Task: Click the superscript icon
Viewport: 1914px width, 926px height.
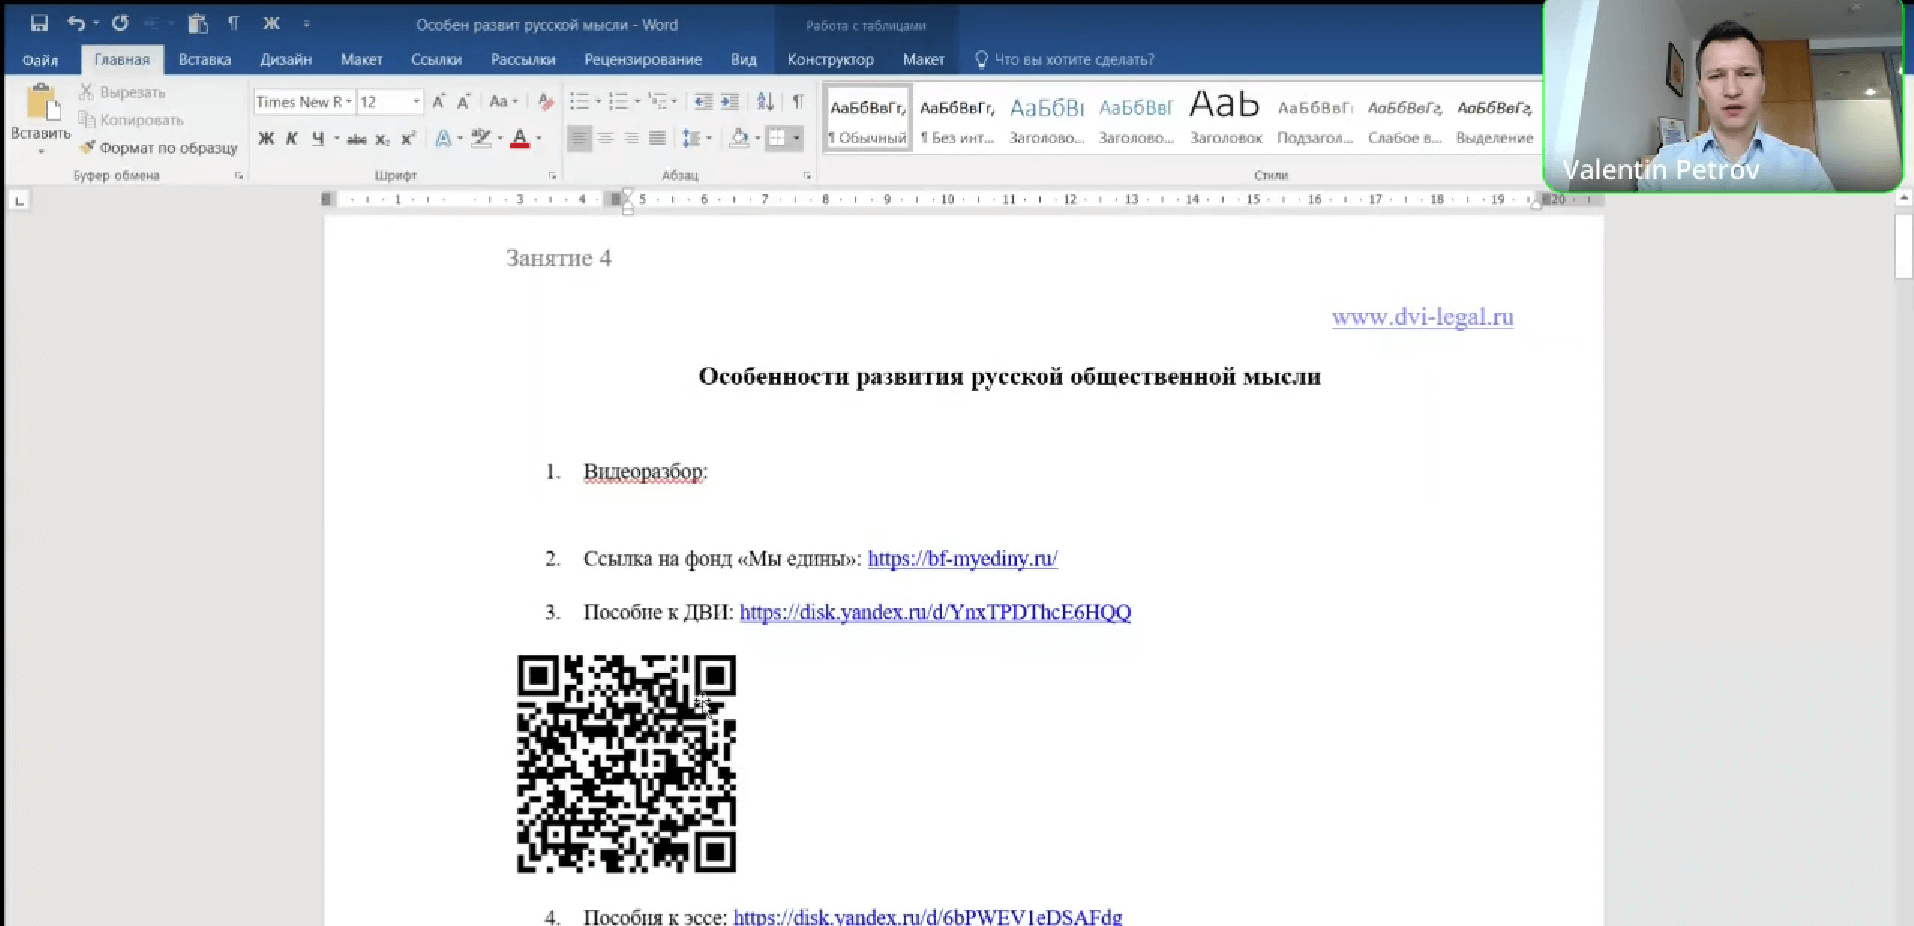Action: pos(408,139)
